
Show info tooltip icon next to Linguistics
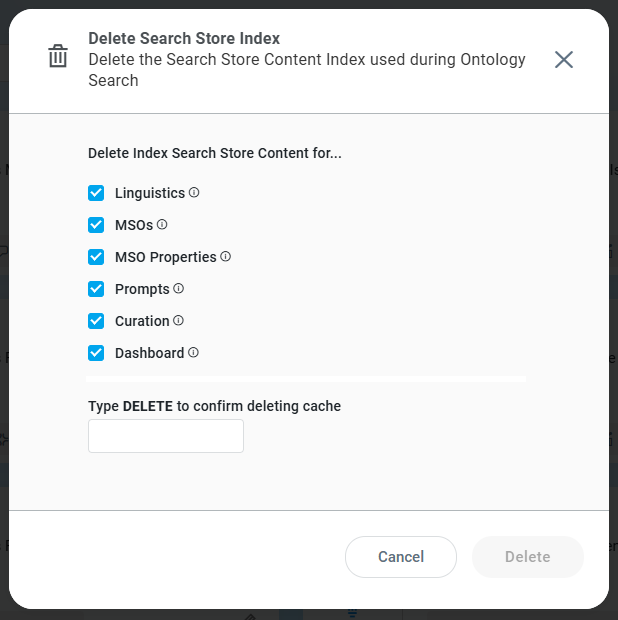(x=194, y=192)
